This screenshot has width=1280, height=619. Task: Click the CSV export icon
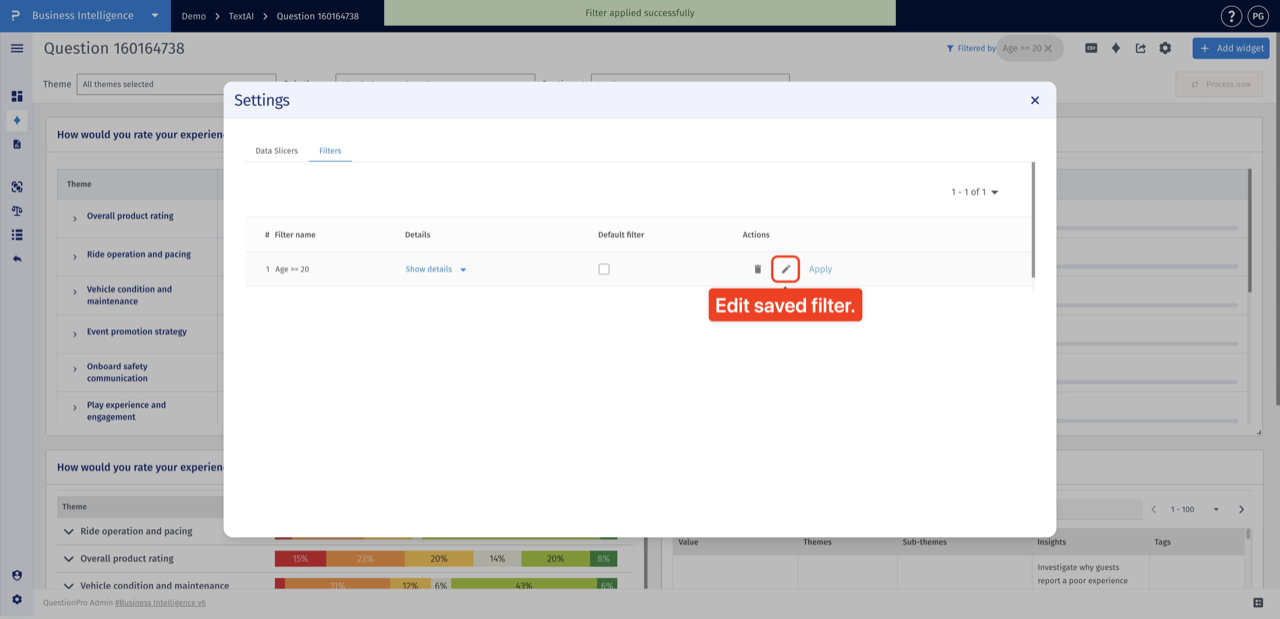pos(1092,48)
